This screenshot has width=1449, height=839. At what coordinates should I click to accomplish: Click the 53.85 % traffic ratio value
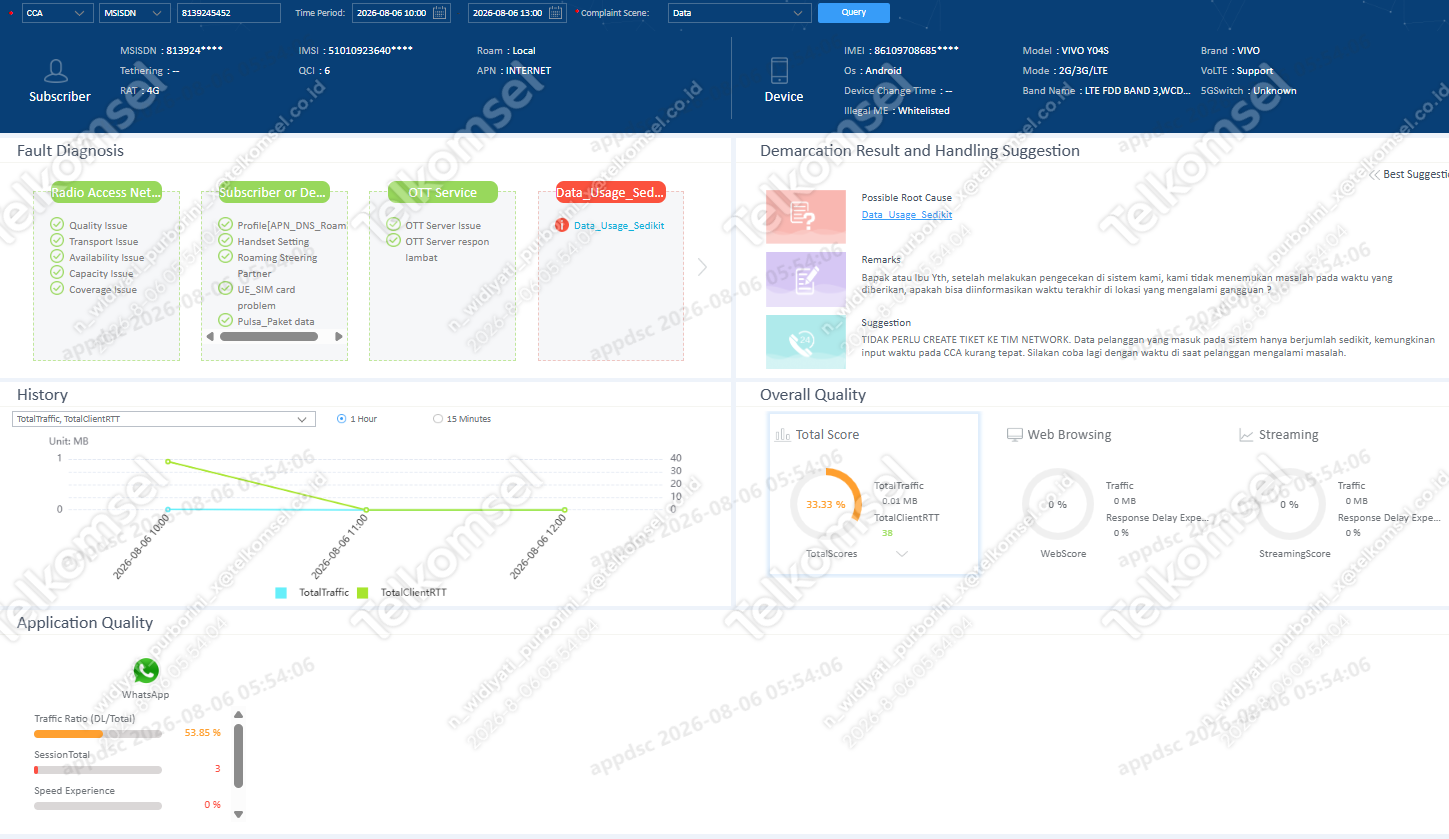[x=203, y=733]
